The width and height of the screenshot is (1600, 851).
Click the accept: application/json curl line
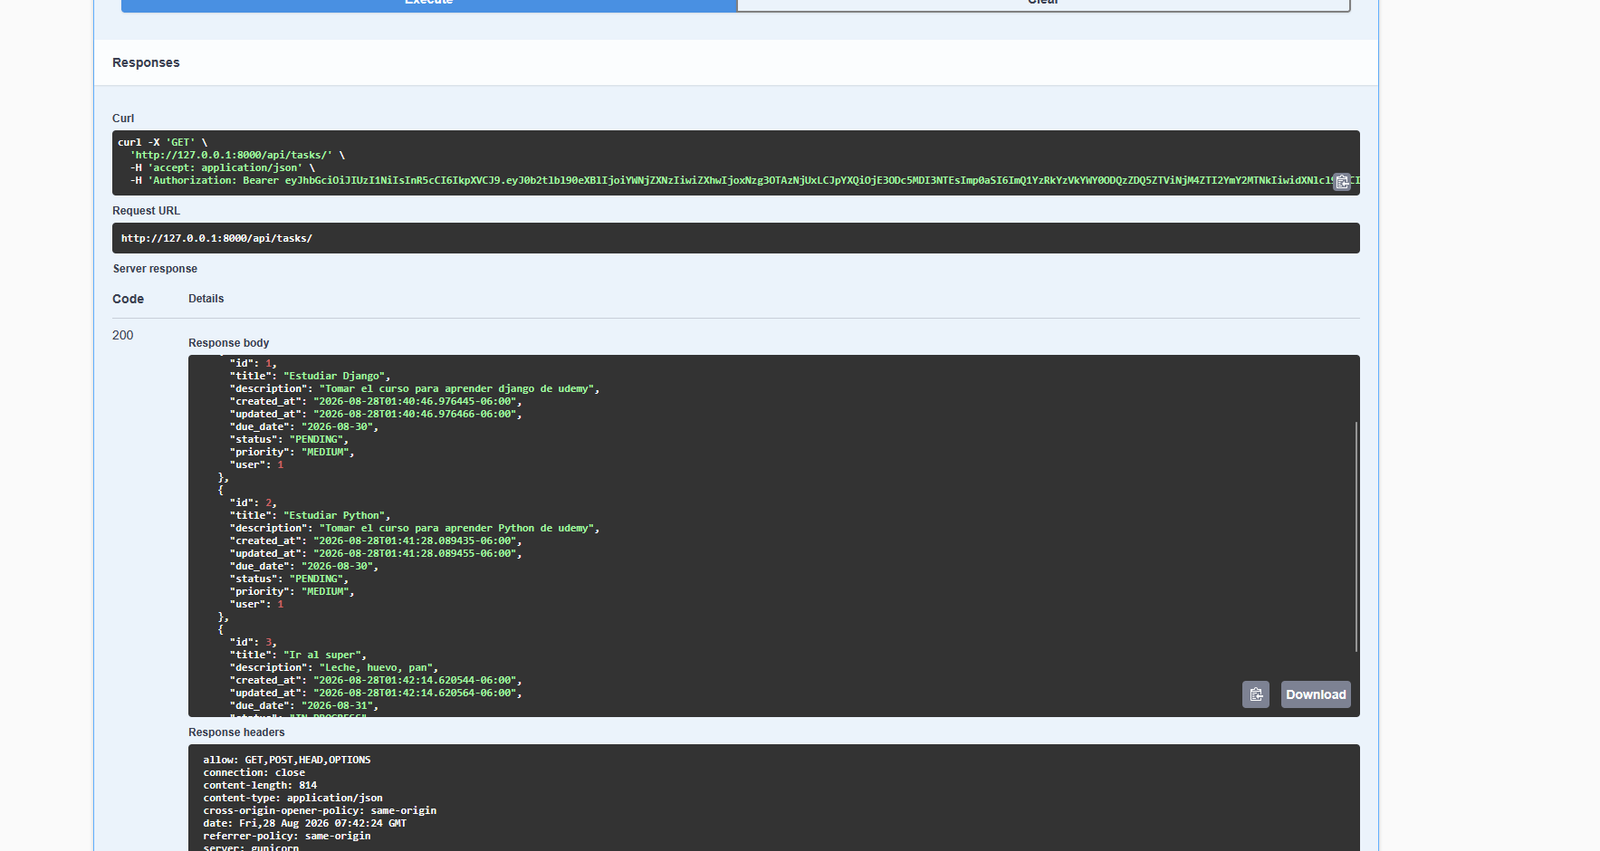click(x=222, y=168)
